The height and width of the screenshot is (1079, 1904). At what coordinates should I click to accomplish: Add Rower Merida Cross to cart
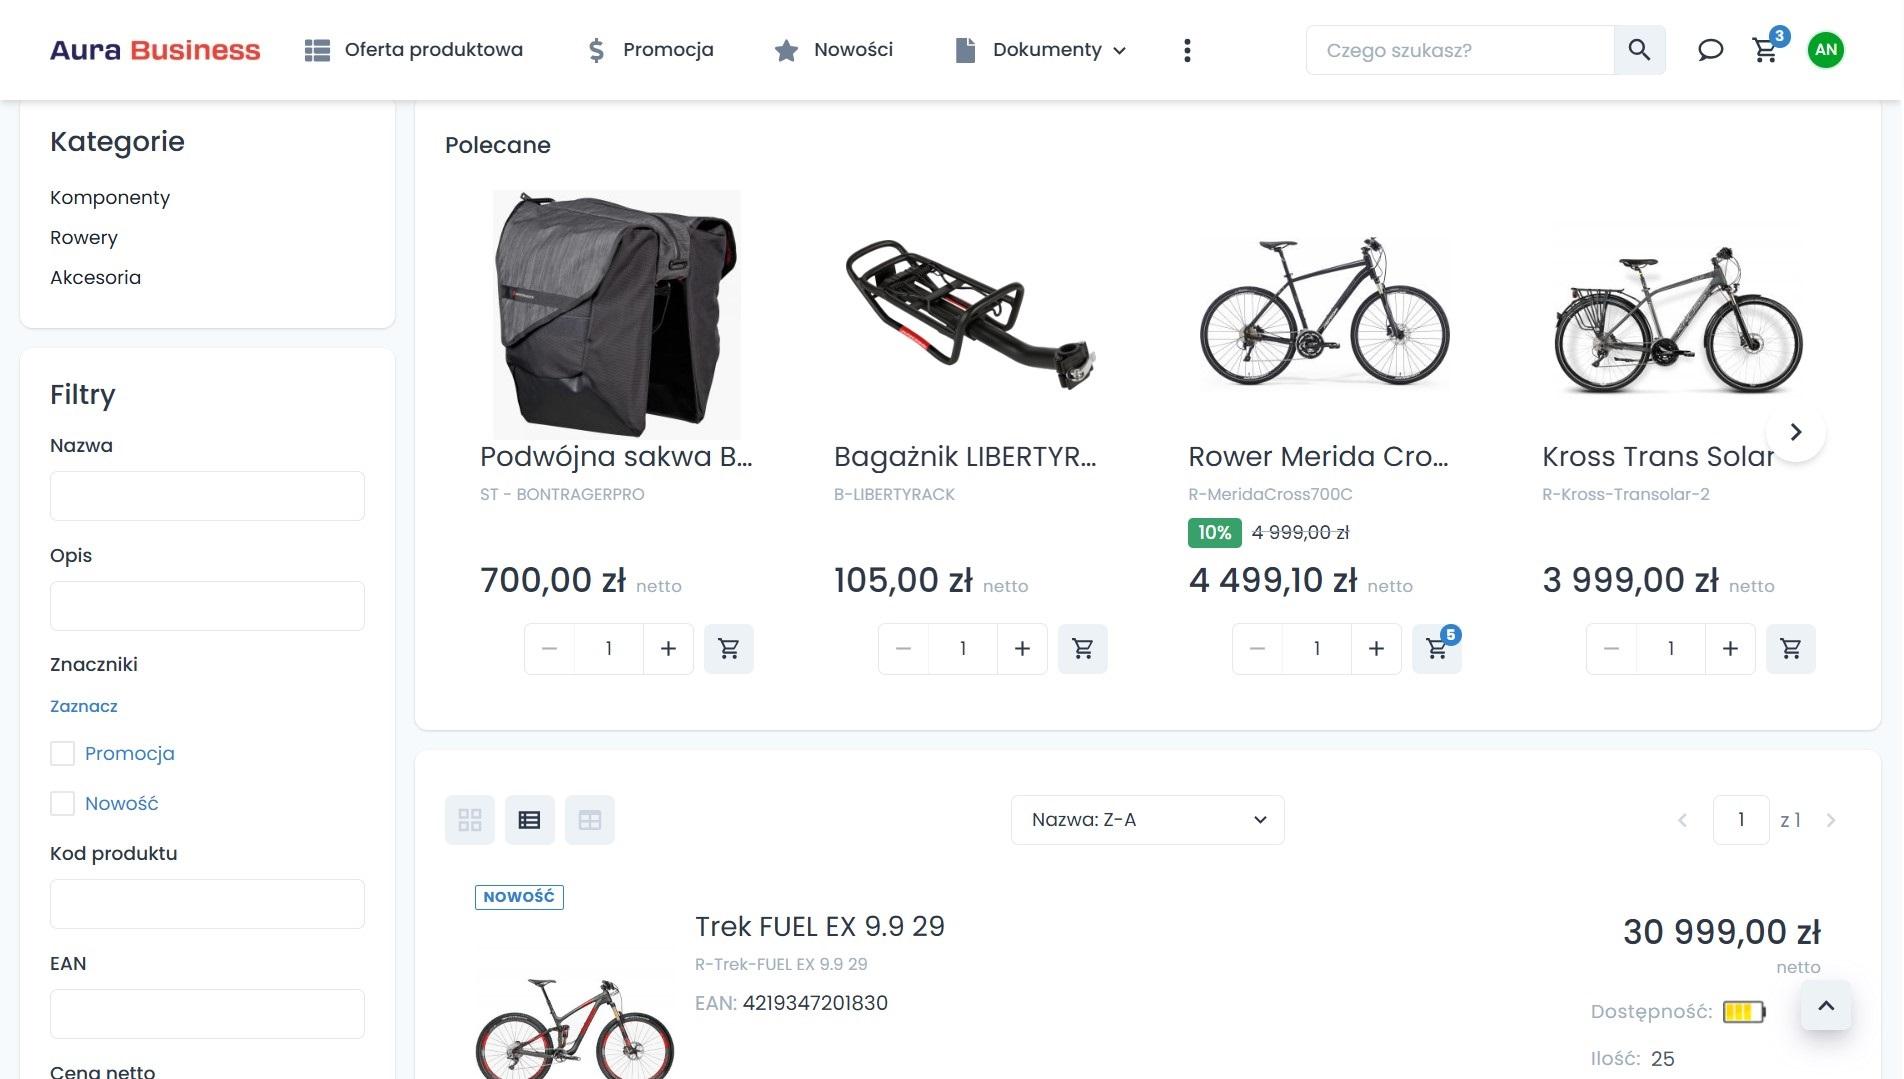point(1437,649)
